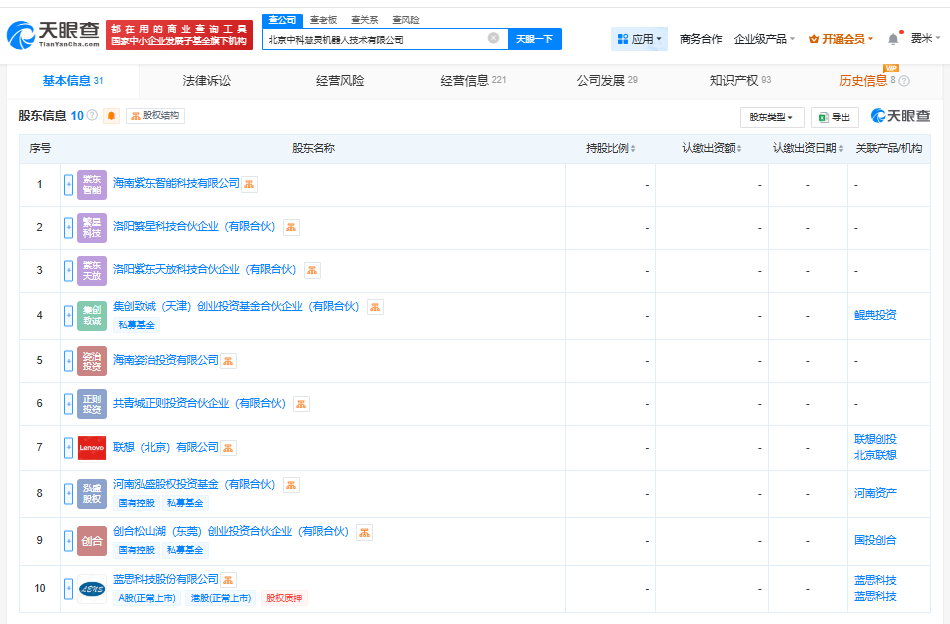Open the 股东类型 dropdown filter
The width and height of the screenshot is (950, 624).
pos(772,117)
